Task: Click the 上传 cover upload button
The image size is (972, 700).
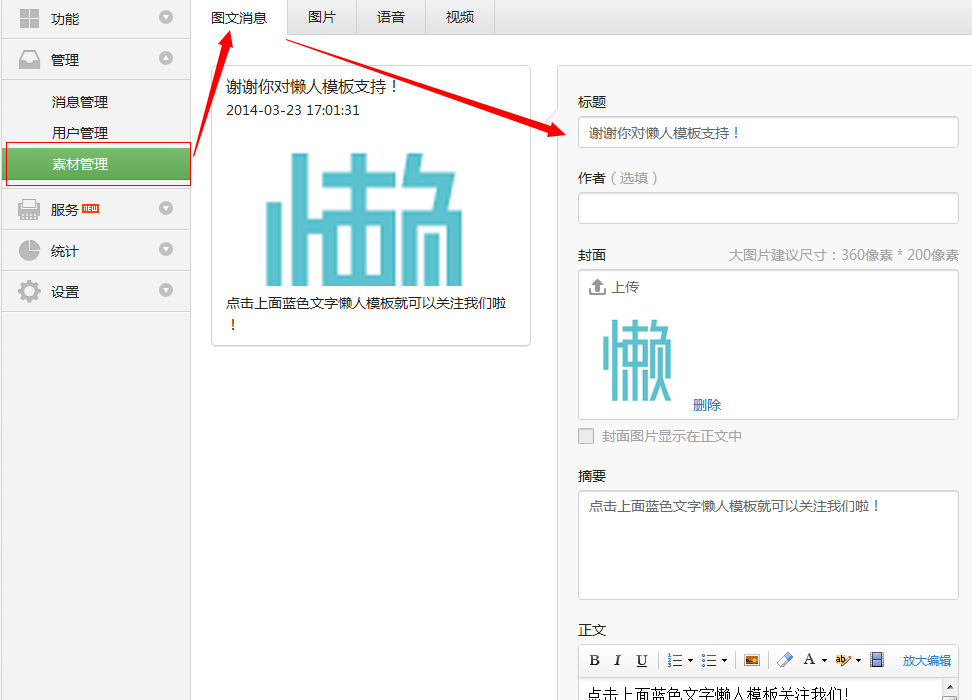Action: [614, 286]
